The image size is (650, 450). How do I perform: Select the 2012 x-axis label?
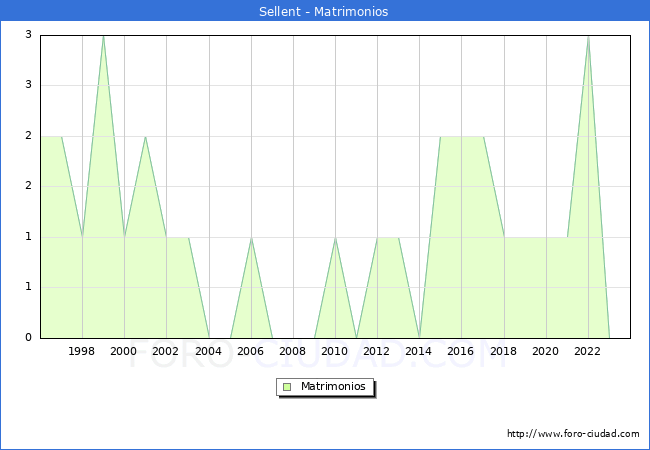pos(376,351)
